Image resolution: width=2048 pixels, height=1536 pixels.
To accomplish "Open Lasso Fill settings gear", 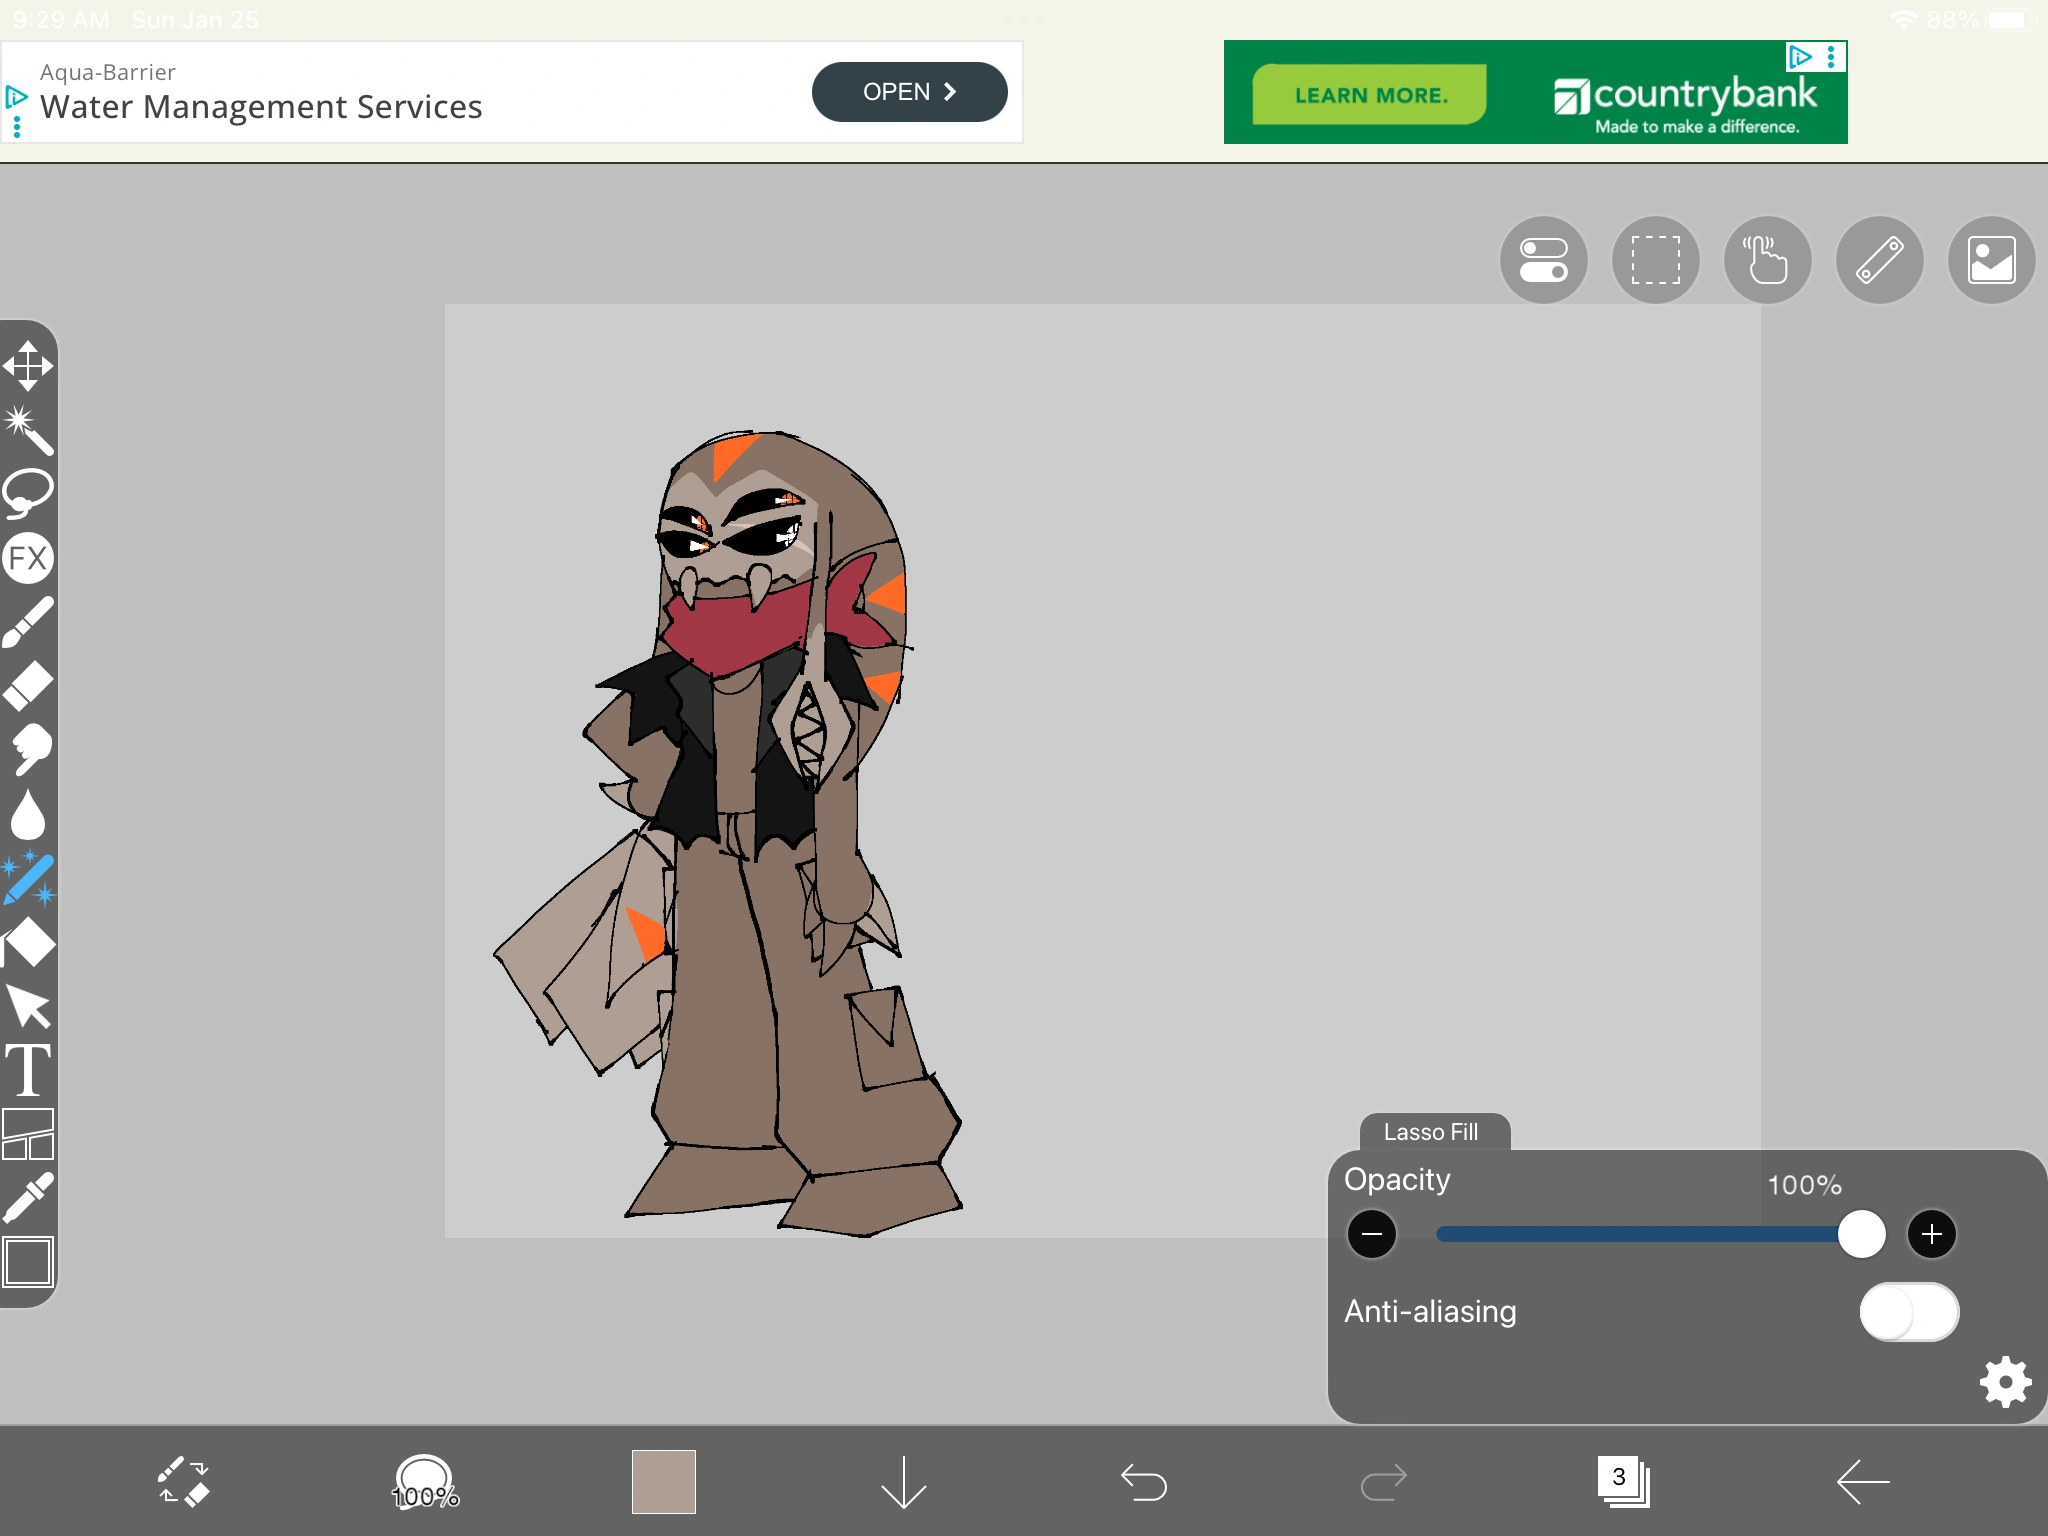I will click(2005, 1382).
